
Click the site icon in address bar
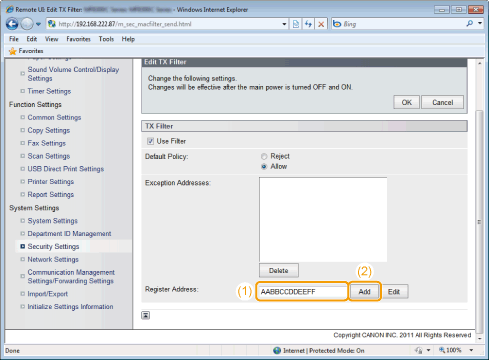[52, 24]
